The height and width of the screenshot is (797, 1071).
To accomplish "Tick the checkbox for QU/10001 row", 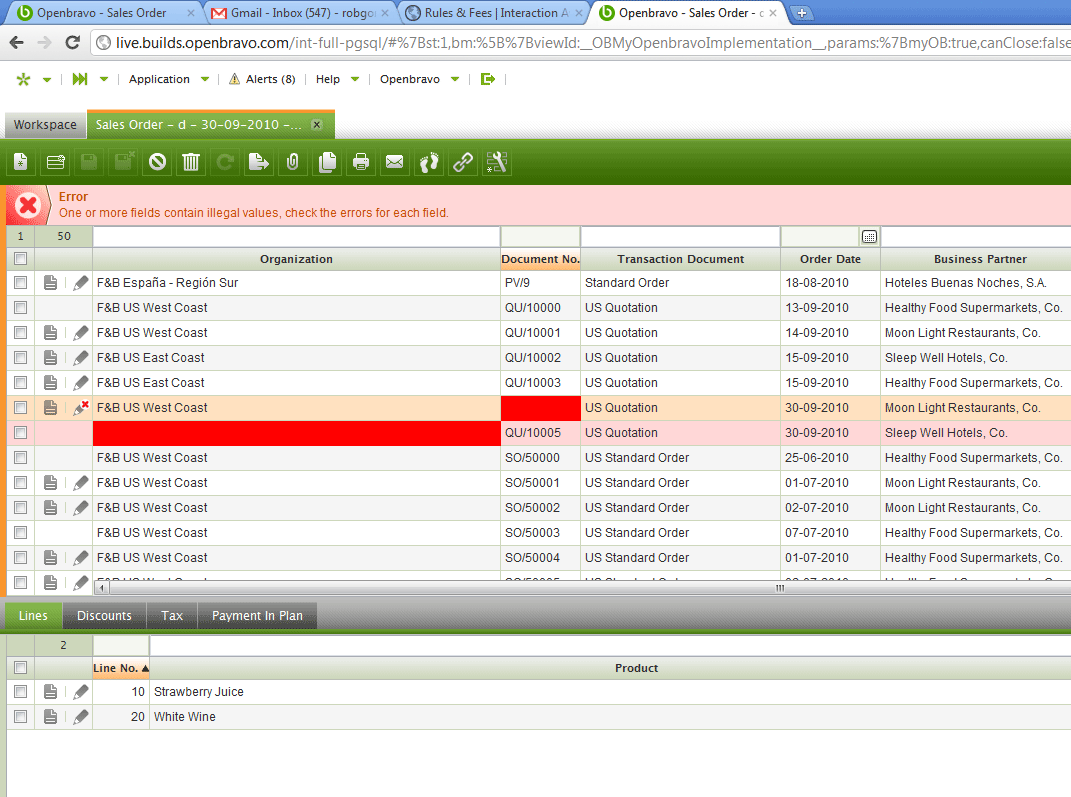I will click(20, 333).
